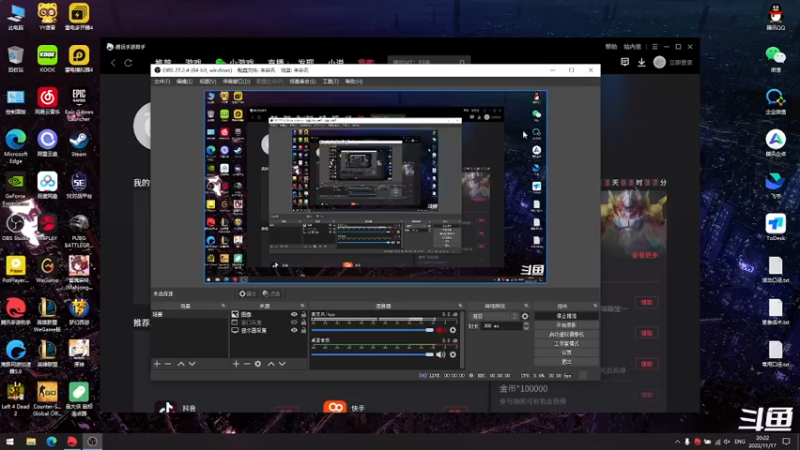Open scene transition properties gear
Screen dimensions: 800x450
click(525, 316)
